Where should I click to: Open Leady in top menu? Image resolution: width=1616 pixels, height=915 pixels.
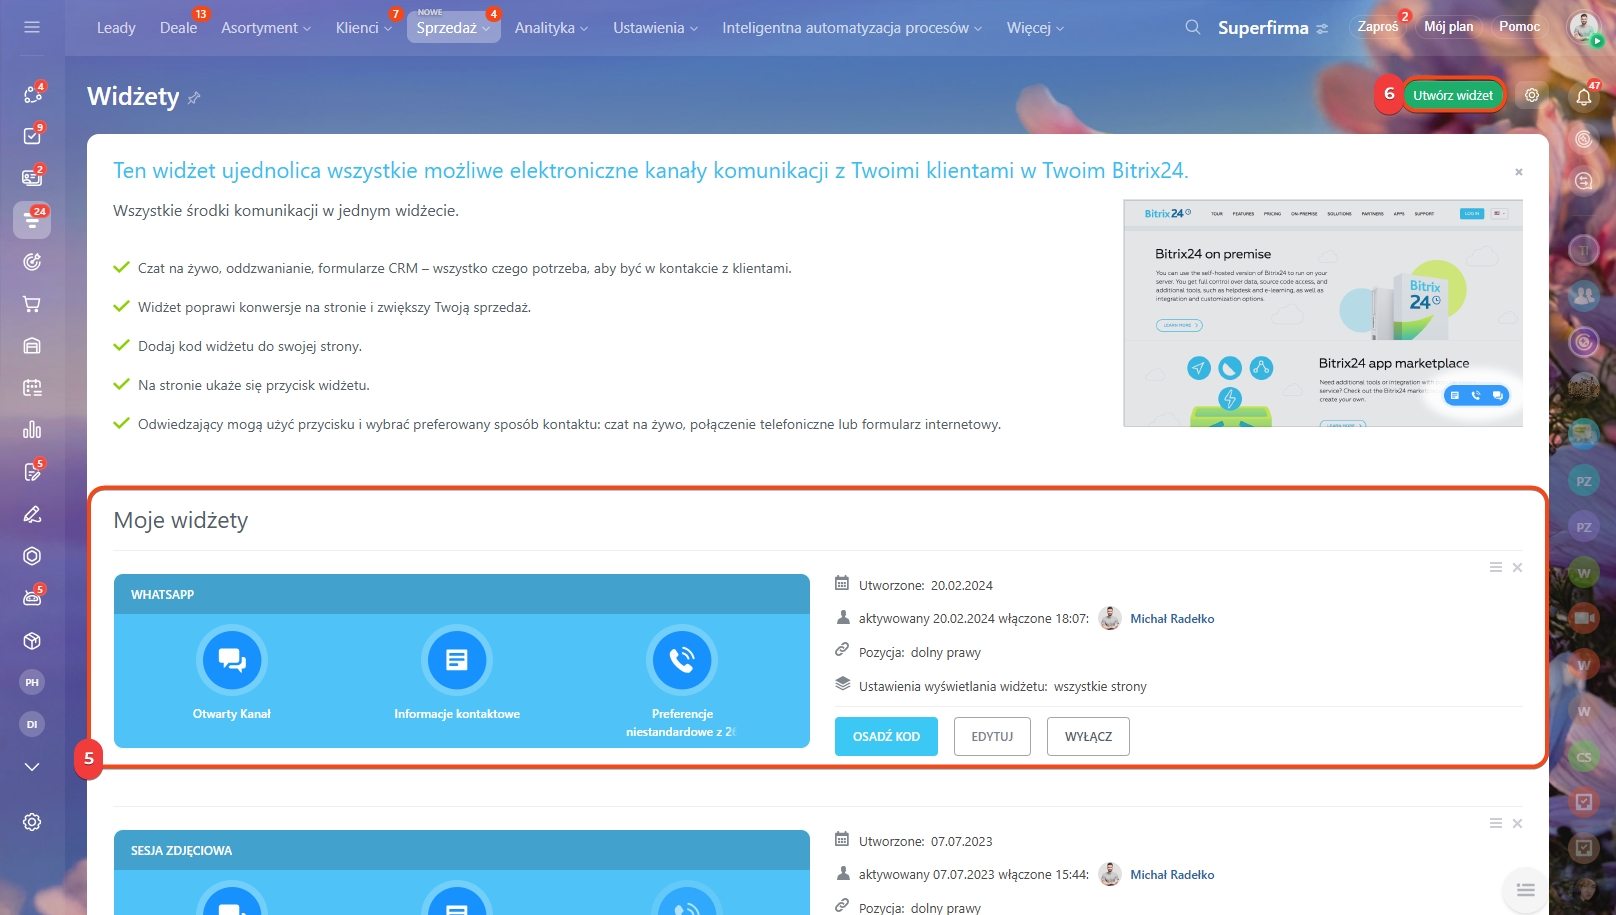[x=116, y=27]
